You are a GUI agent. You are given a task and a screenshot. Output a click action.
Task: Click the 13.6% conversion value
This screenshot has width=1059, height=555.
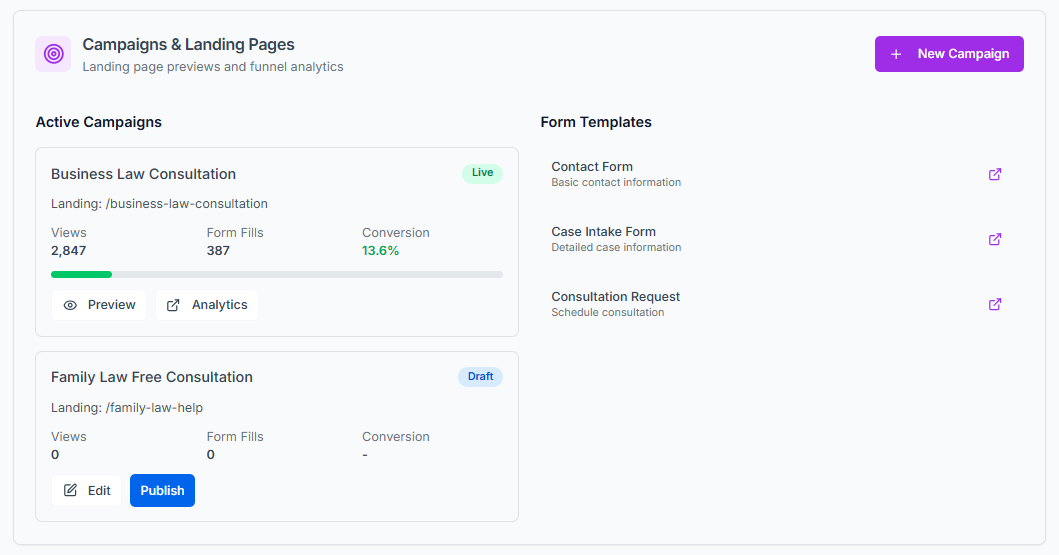point(380,251)
